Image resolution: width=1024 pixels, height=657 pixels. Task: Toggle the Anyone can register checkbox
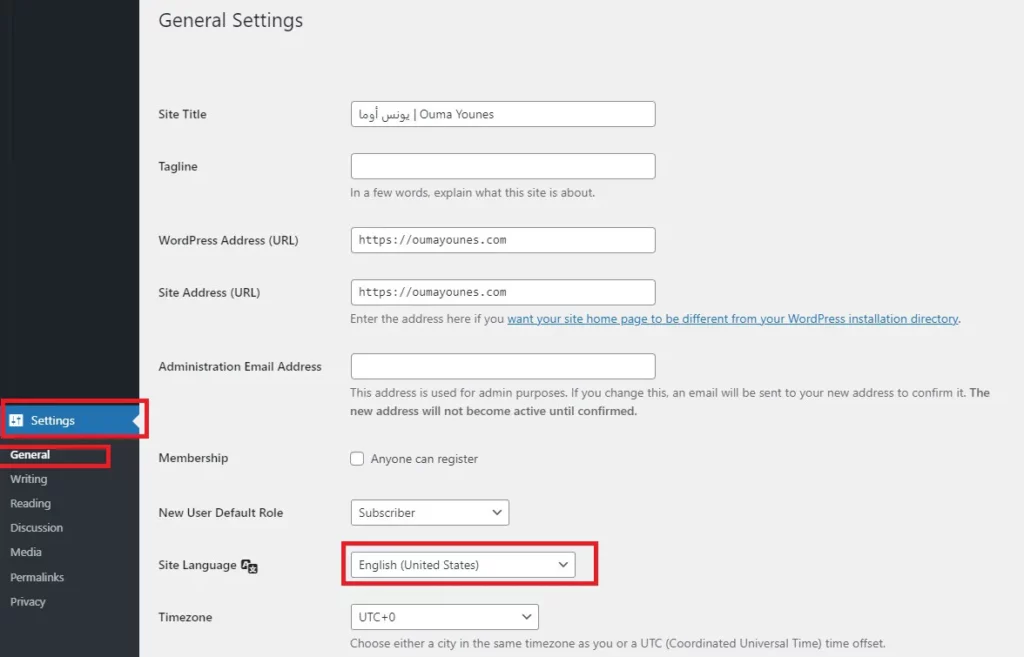[x=357, y=458]
